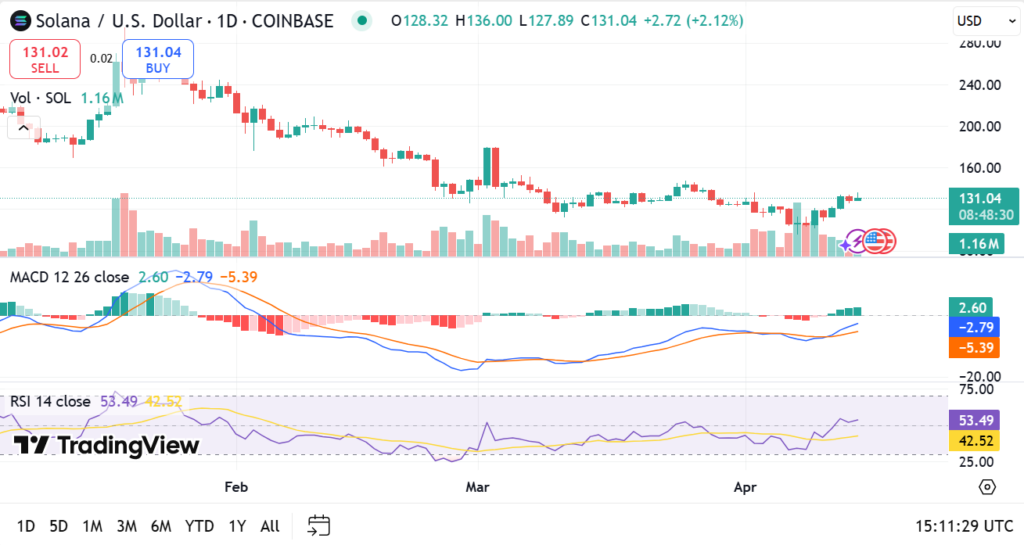Screen dimensions: 1024x545
Task: Click the Mar date axis label
Action: point(477,487)
